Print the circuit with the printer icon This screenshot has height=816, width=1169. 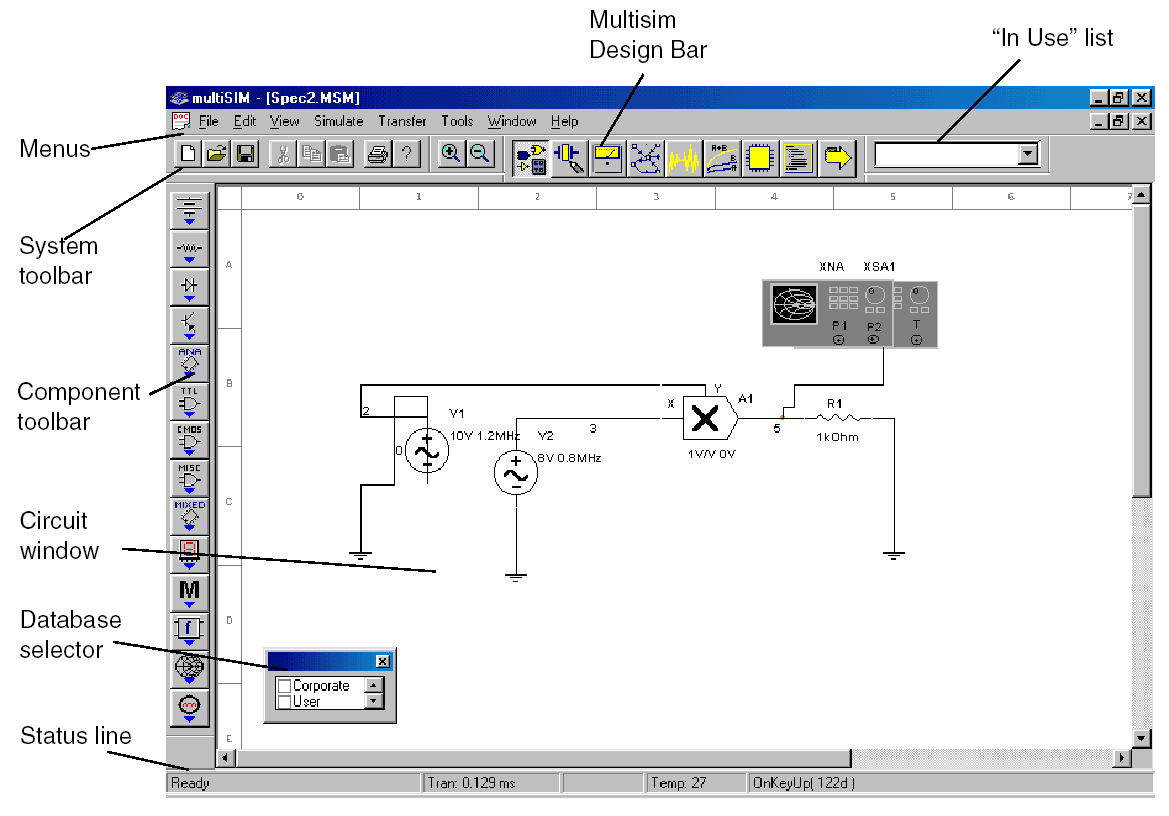point(377,154)
